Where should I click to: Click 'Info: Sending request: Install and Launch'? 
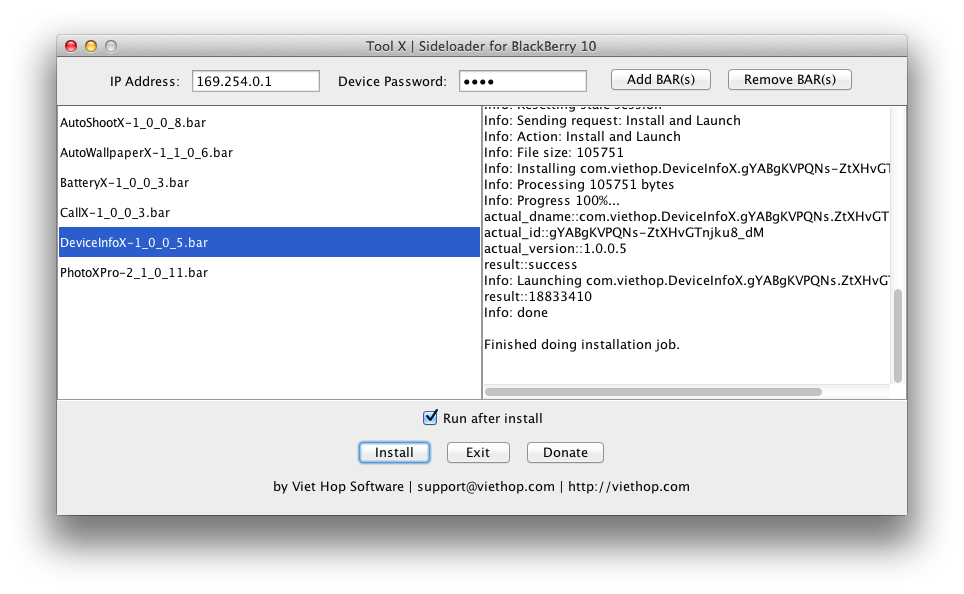click(612, 121)
